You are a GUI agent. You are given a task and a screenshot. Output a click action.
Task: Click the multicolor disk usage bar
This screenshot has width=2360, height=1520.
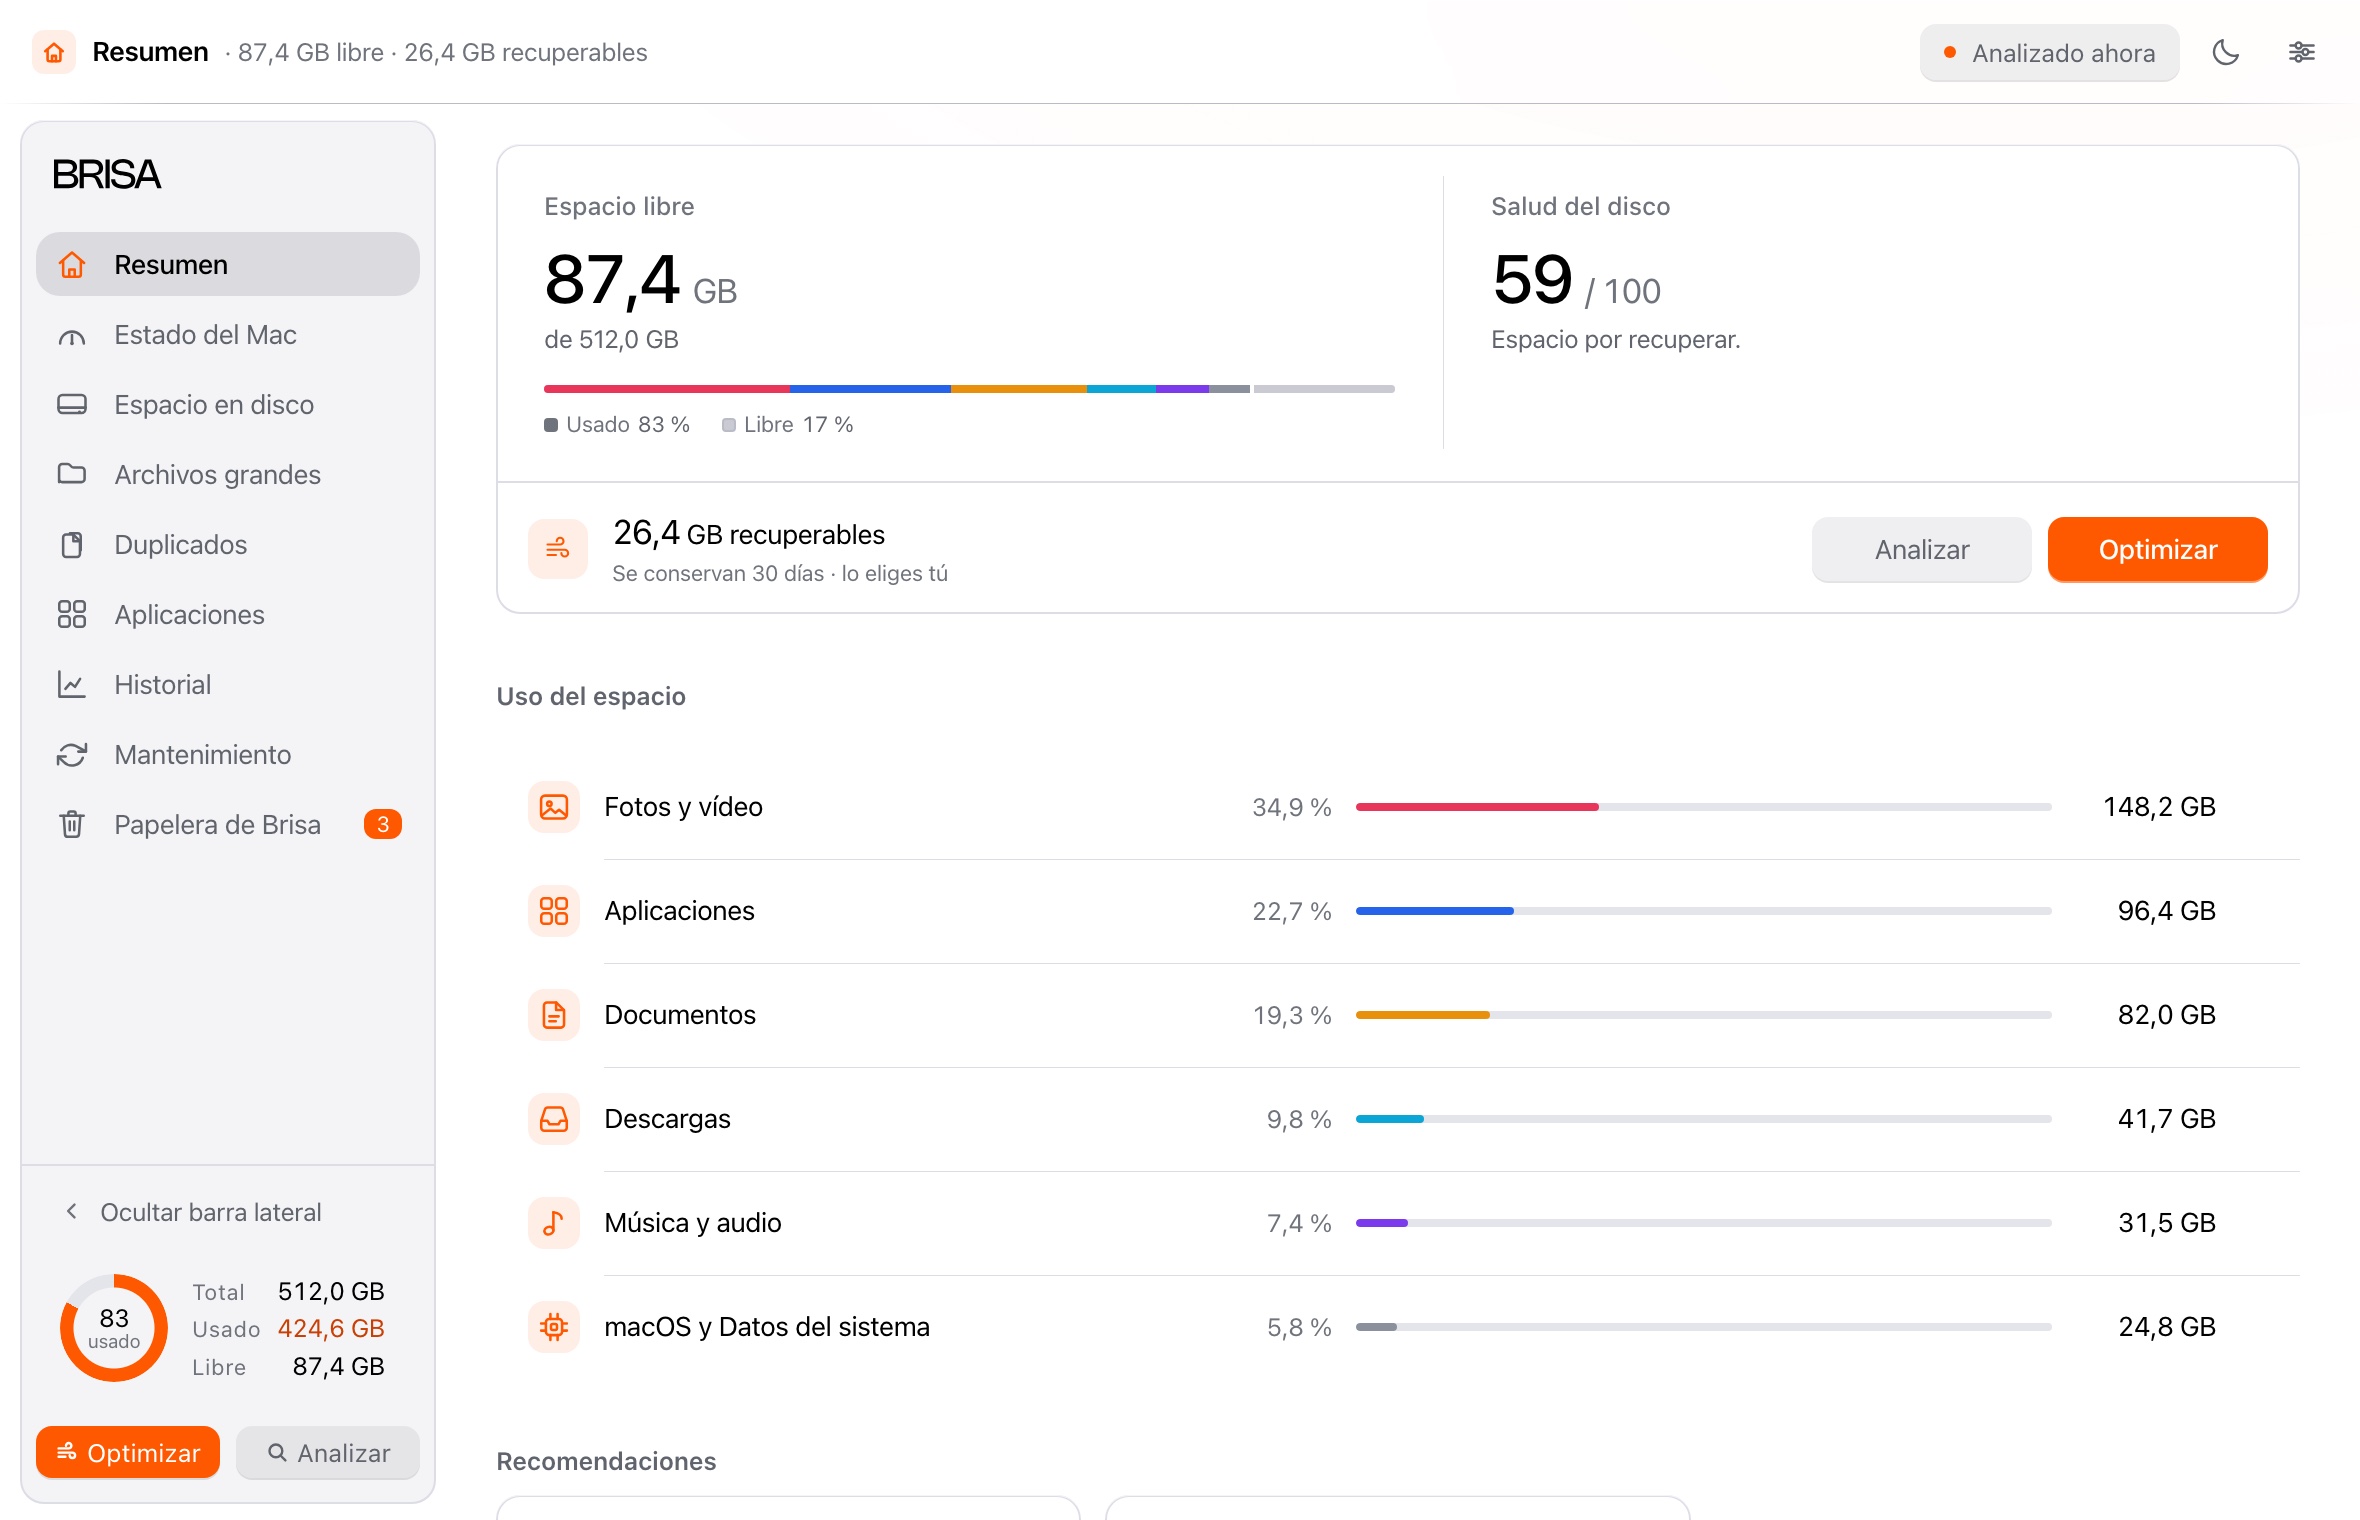click(969, 389)
